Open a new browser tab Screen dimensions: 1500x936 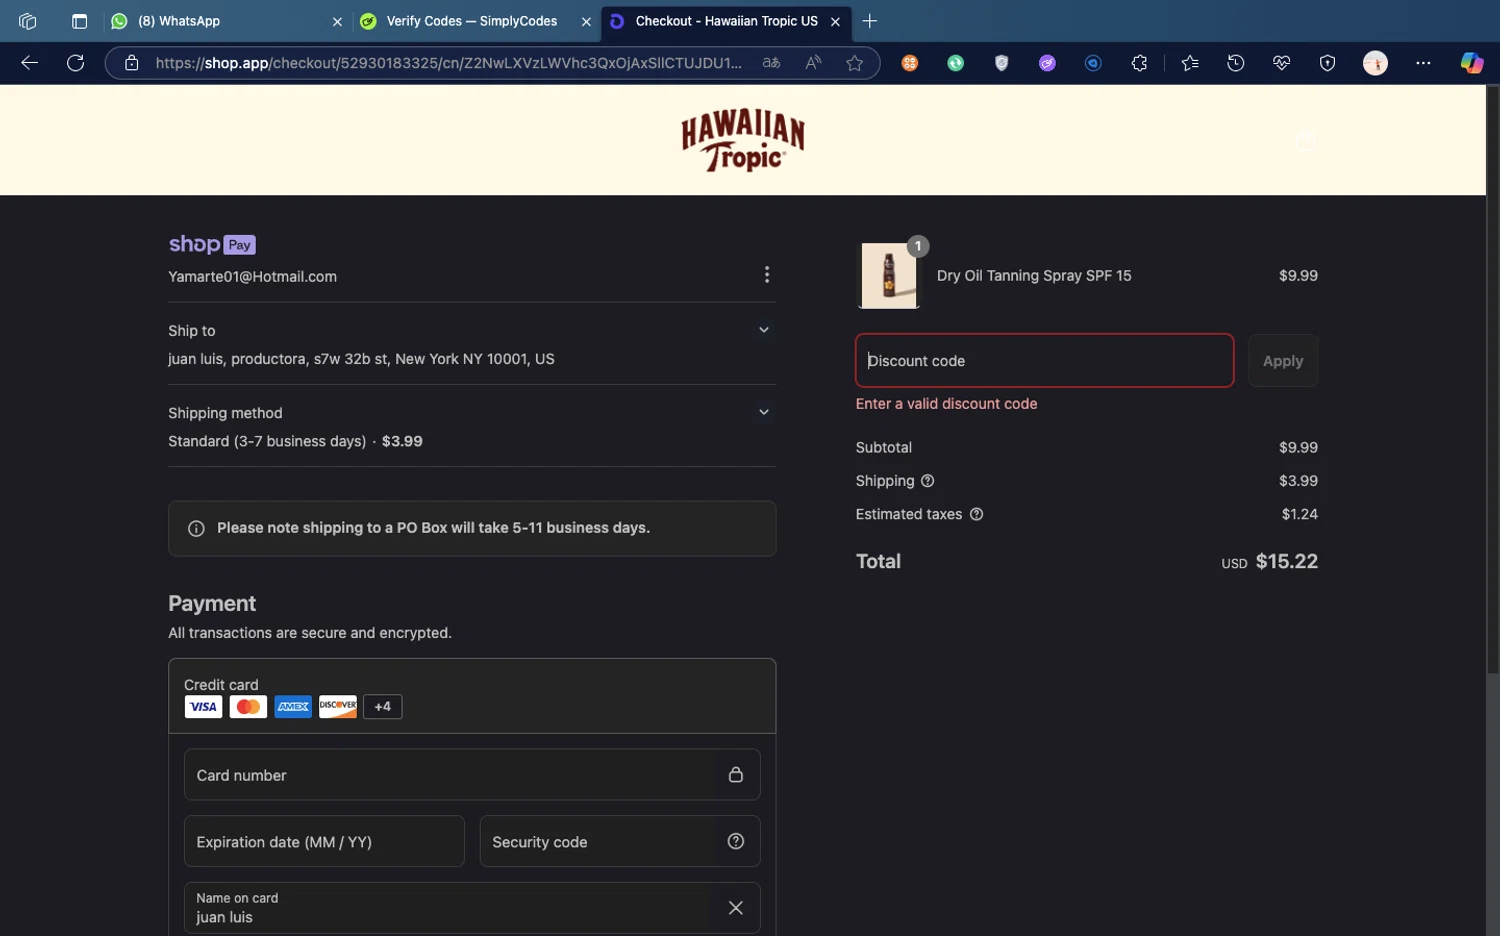click(870, 21)
